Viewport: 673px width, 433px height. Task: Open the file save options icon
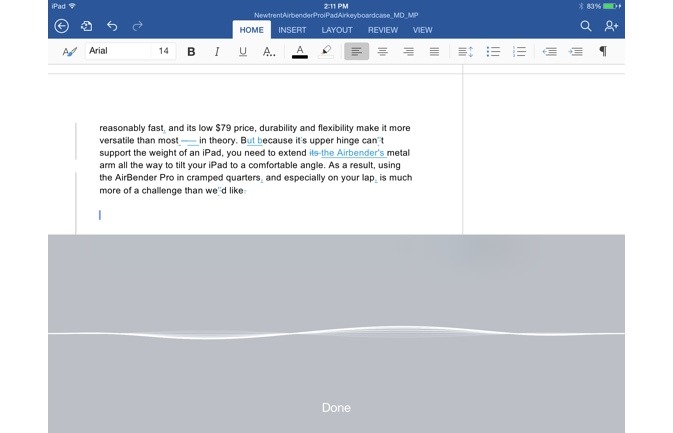(86, 26)
